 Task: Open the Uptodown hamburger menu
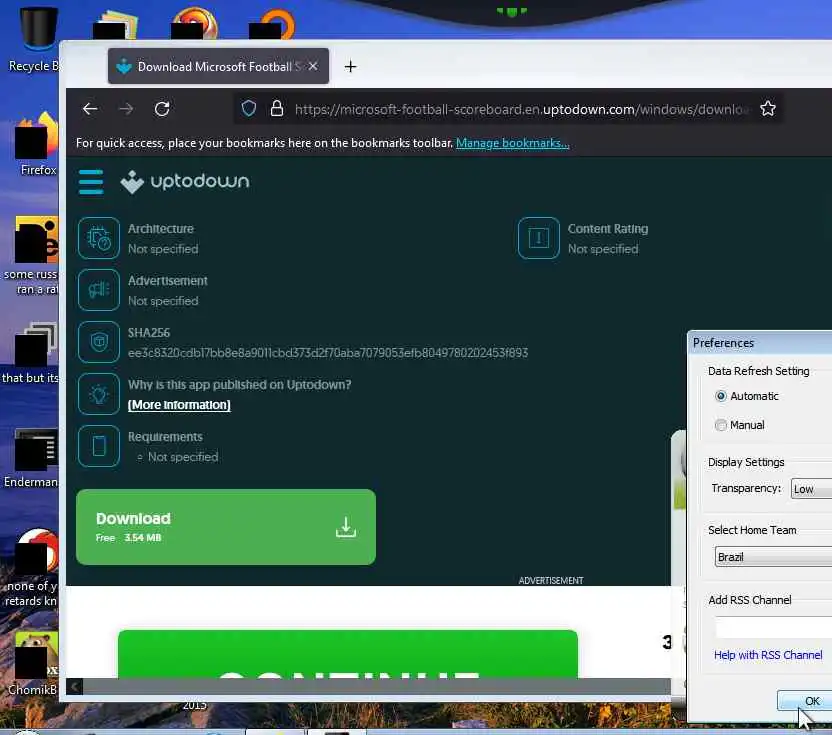(x=91, y=182)
